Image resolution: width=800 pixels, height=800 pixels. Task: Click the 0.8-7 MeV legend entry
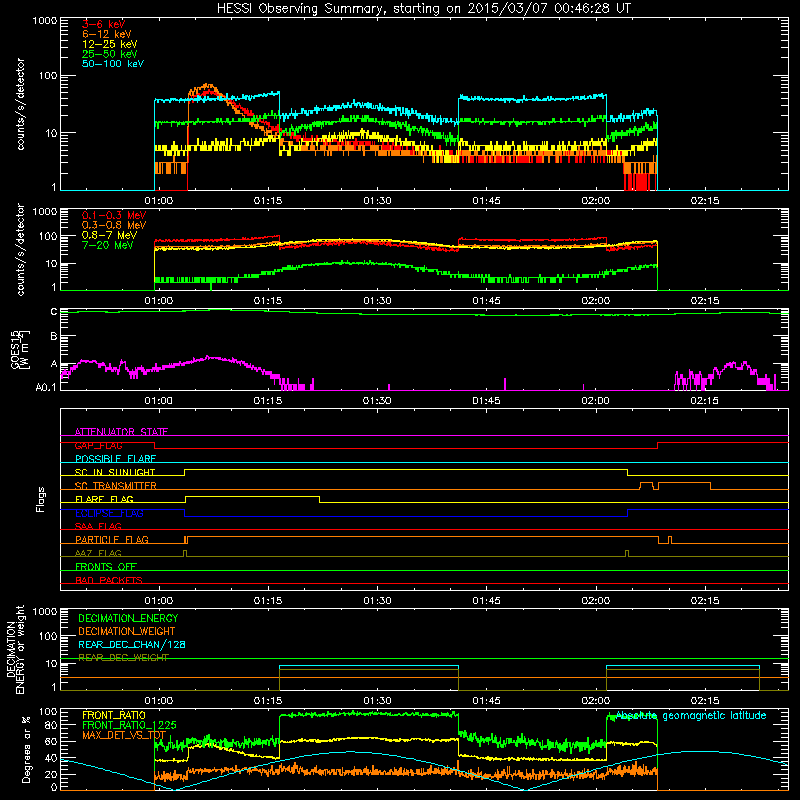(x=109, y=235)
